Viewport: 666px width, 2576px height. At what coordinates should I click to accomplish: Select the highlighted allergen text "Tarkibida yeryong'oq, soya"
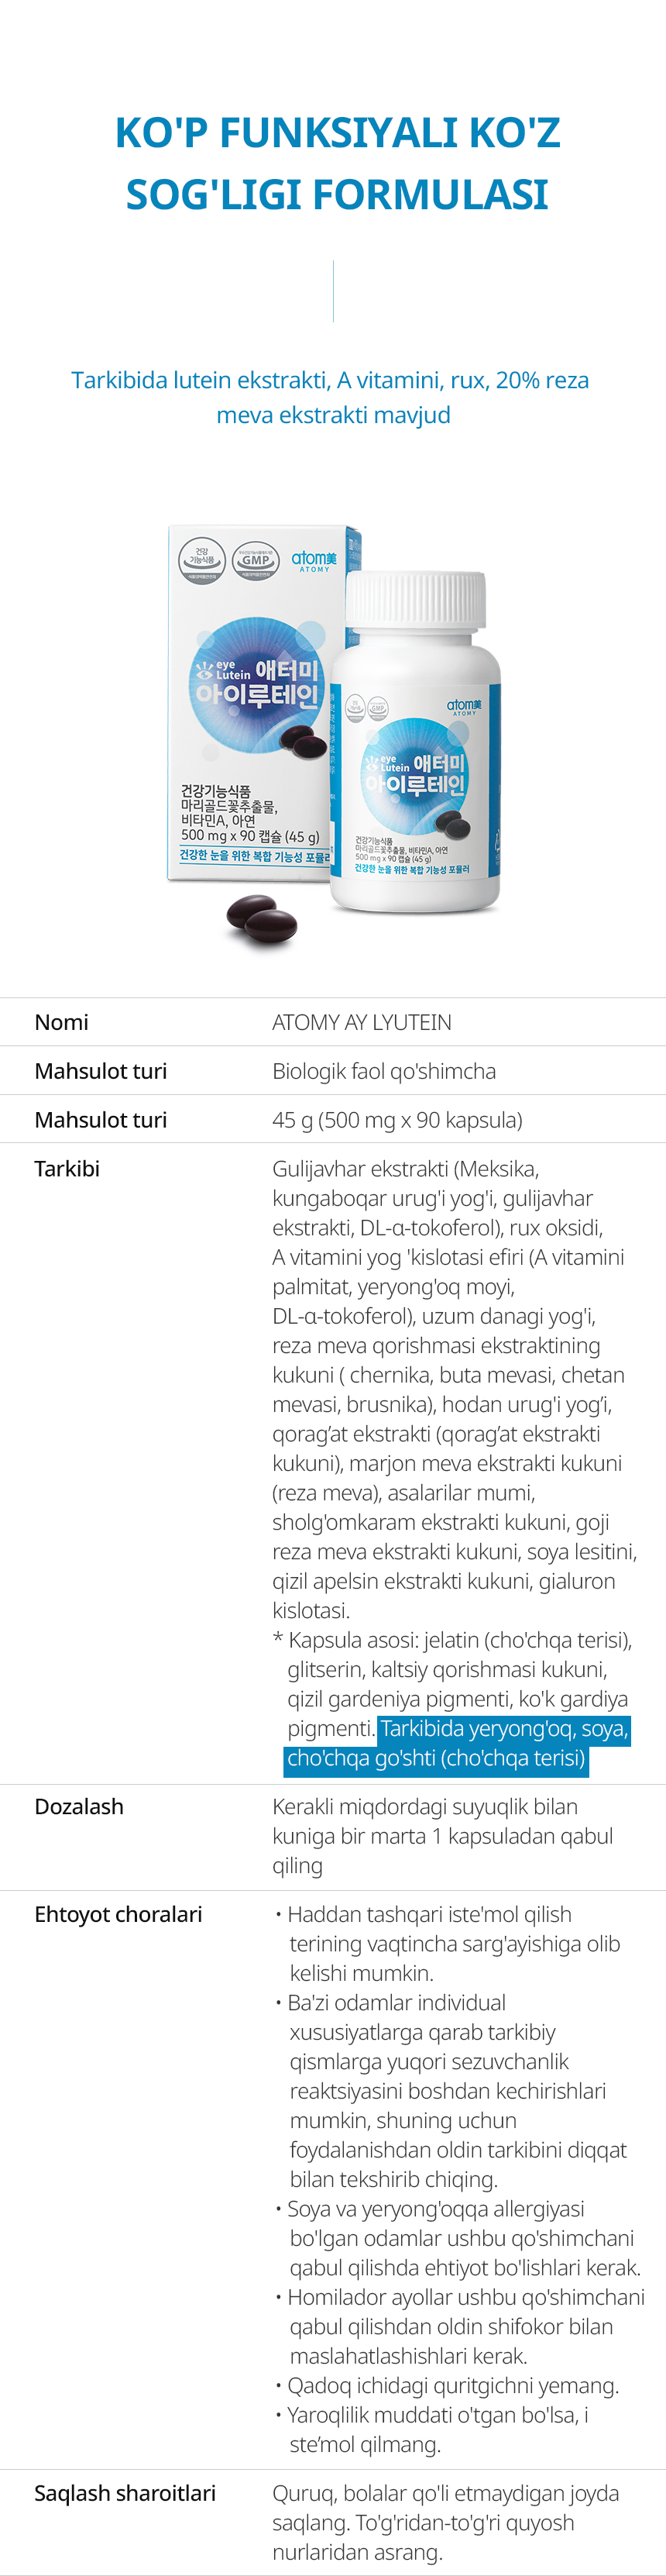[503, 1728]
